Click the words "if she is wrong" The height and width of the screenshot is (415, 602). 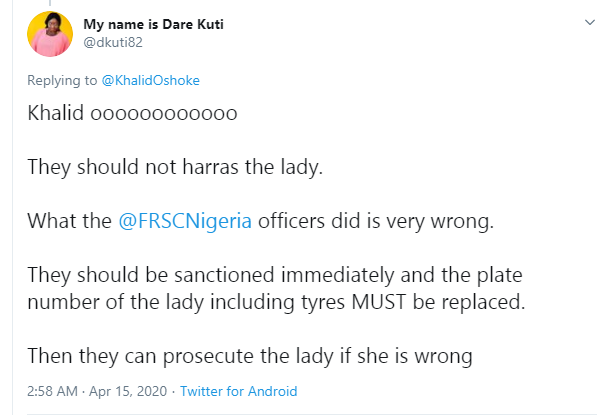click(416, 353)
